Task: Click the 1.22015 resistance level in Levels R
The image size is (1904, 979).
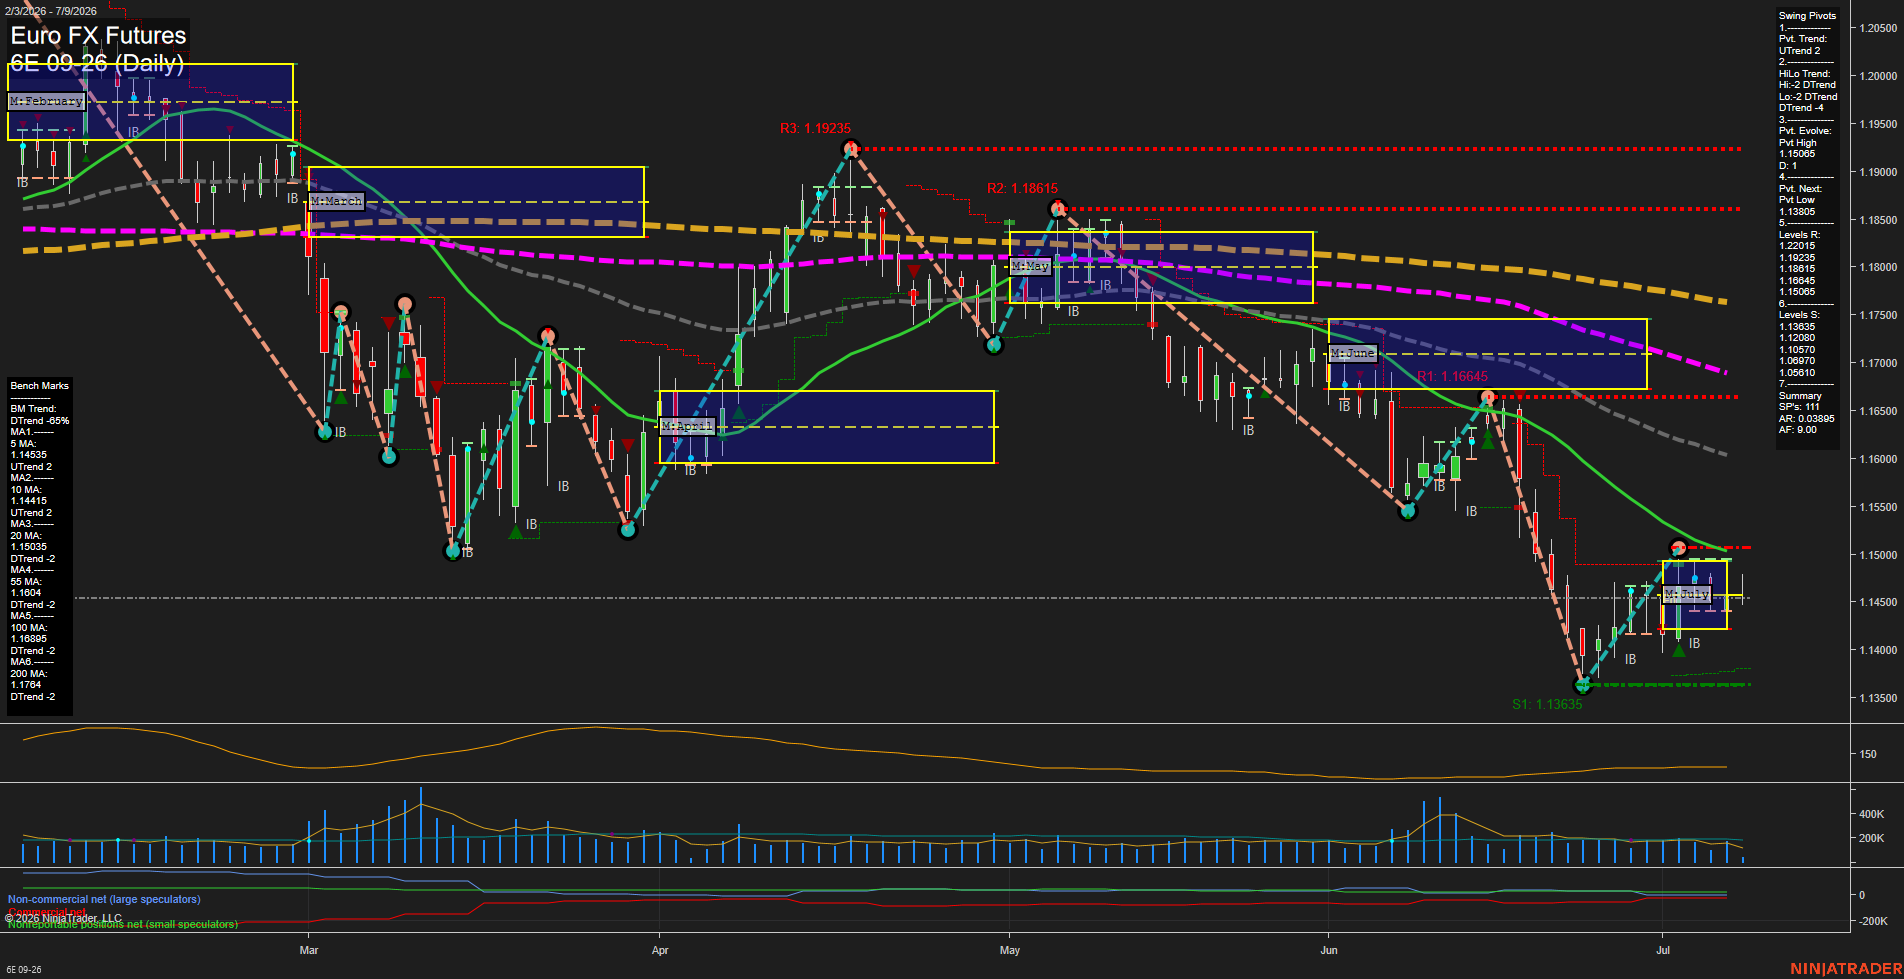Action: point(1797,246)
